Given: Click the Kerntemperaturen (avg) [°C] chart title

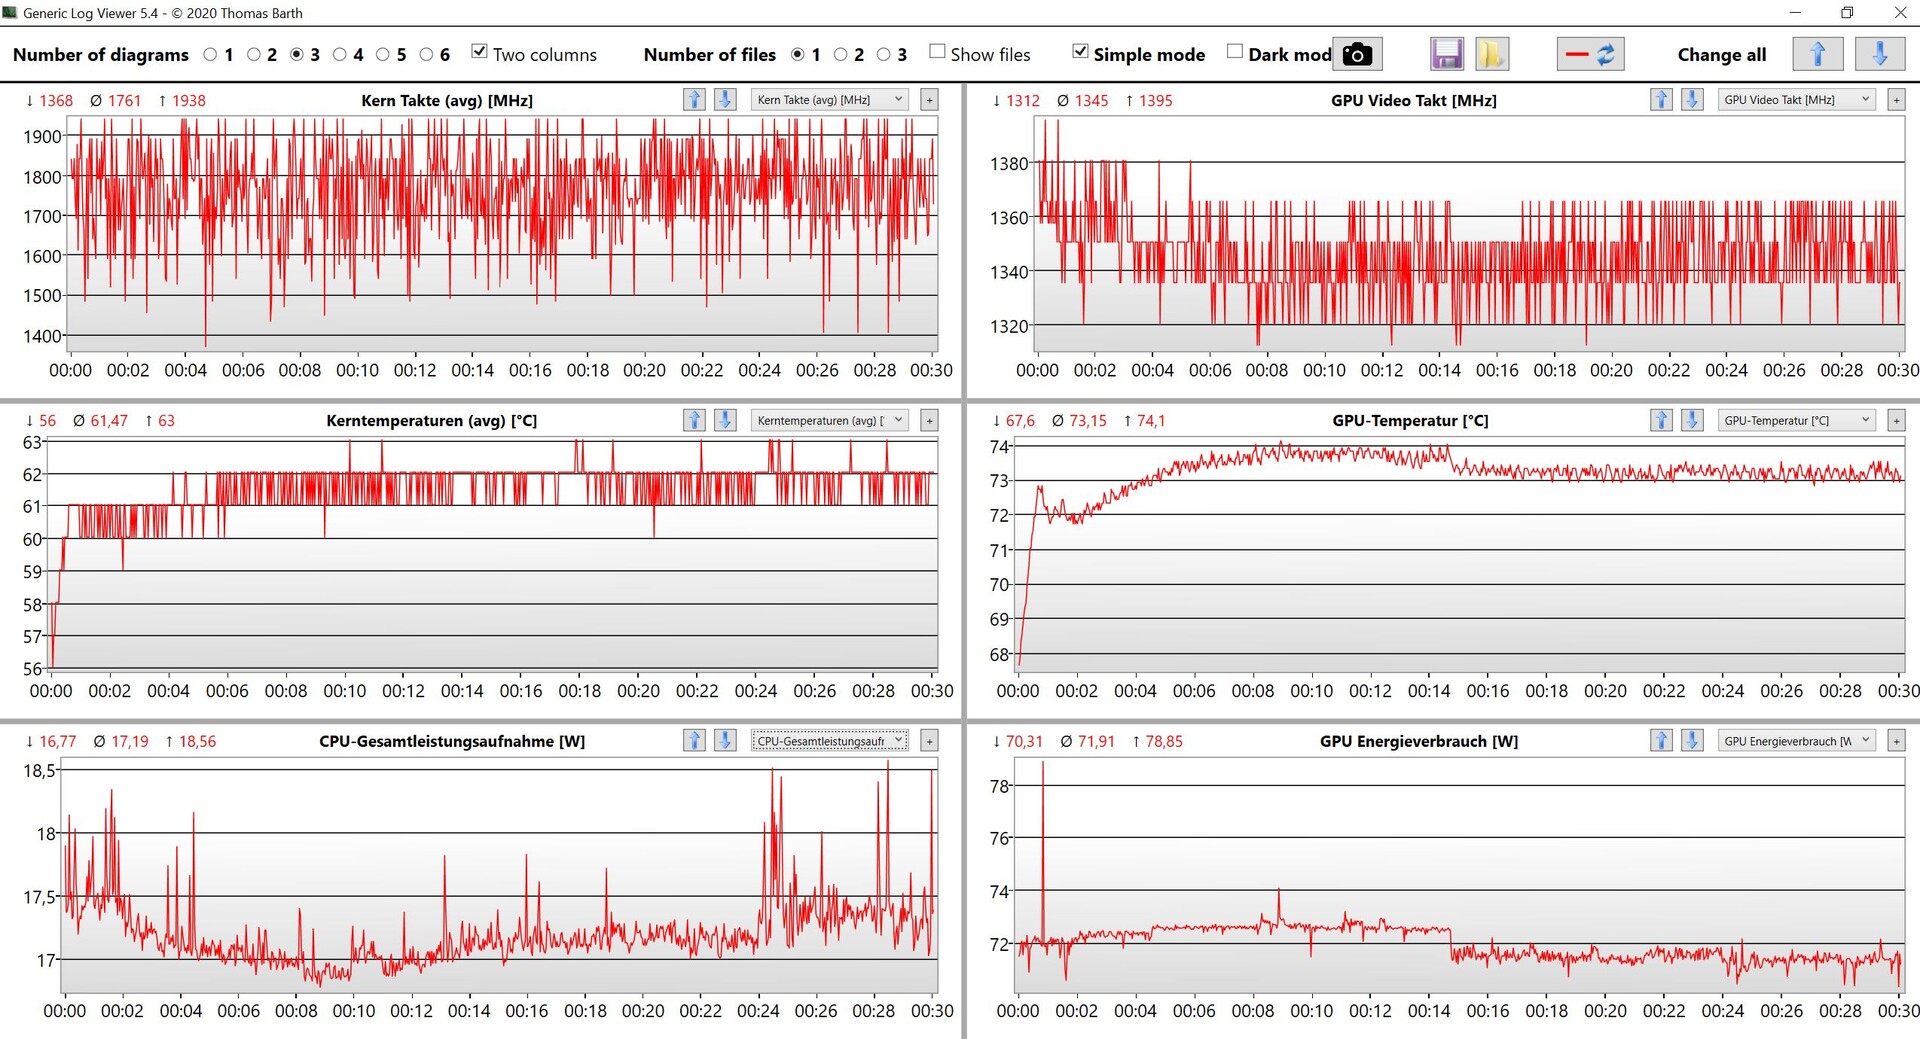Looking at the screenshot, I should (431, 420).
